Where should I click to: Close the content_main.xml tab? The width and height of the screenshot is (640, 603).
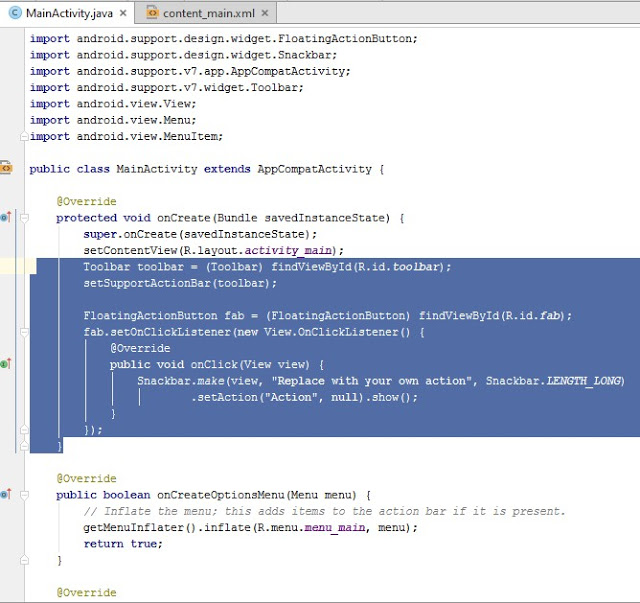265,13
